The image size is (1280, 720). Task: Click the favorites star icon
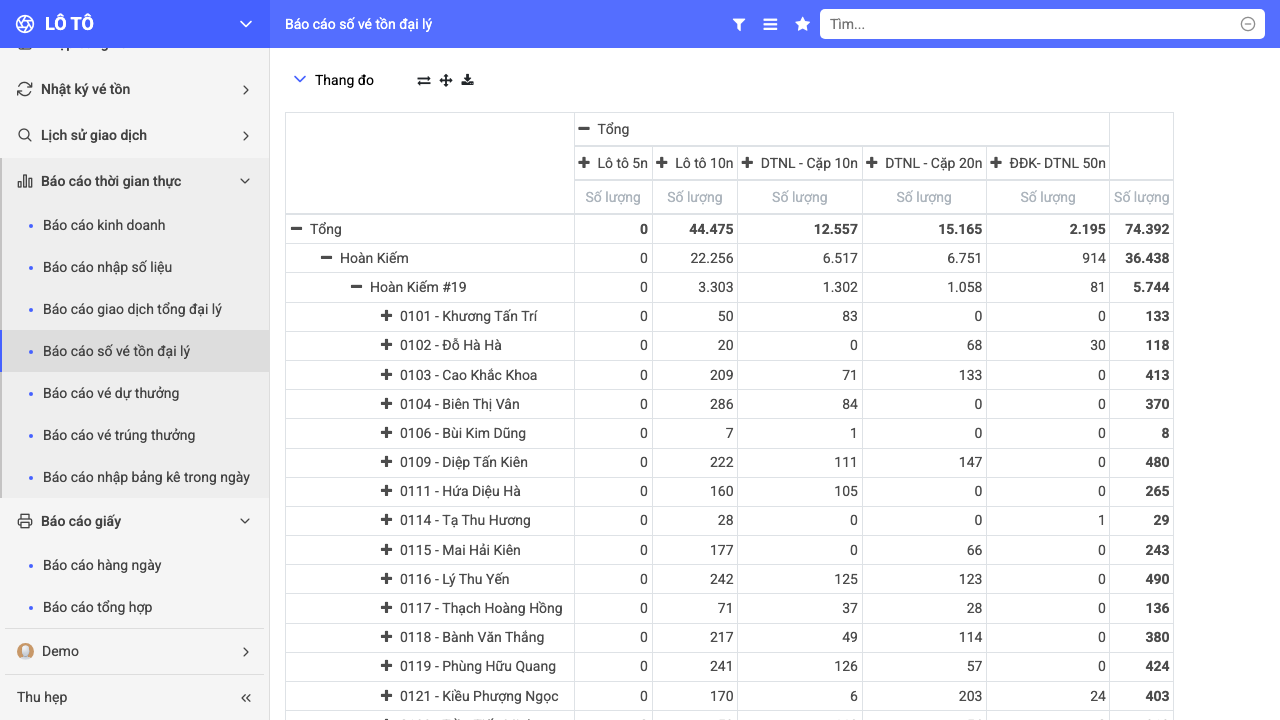tap(802, 24)
